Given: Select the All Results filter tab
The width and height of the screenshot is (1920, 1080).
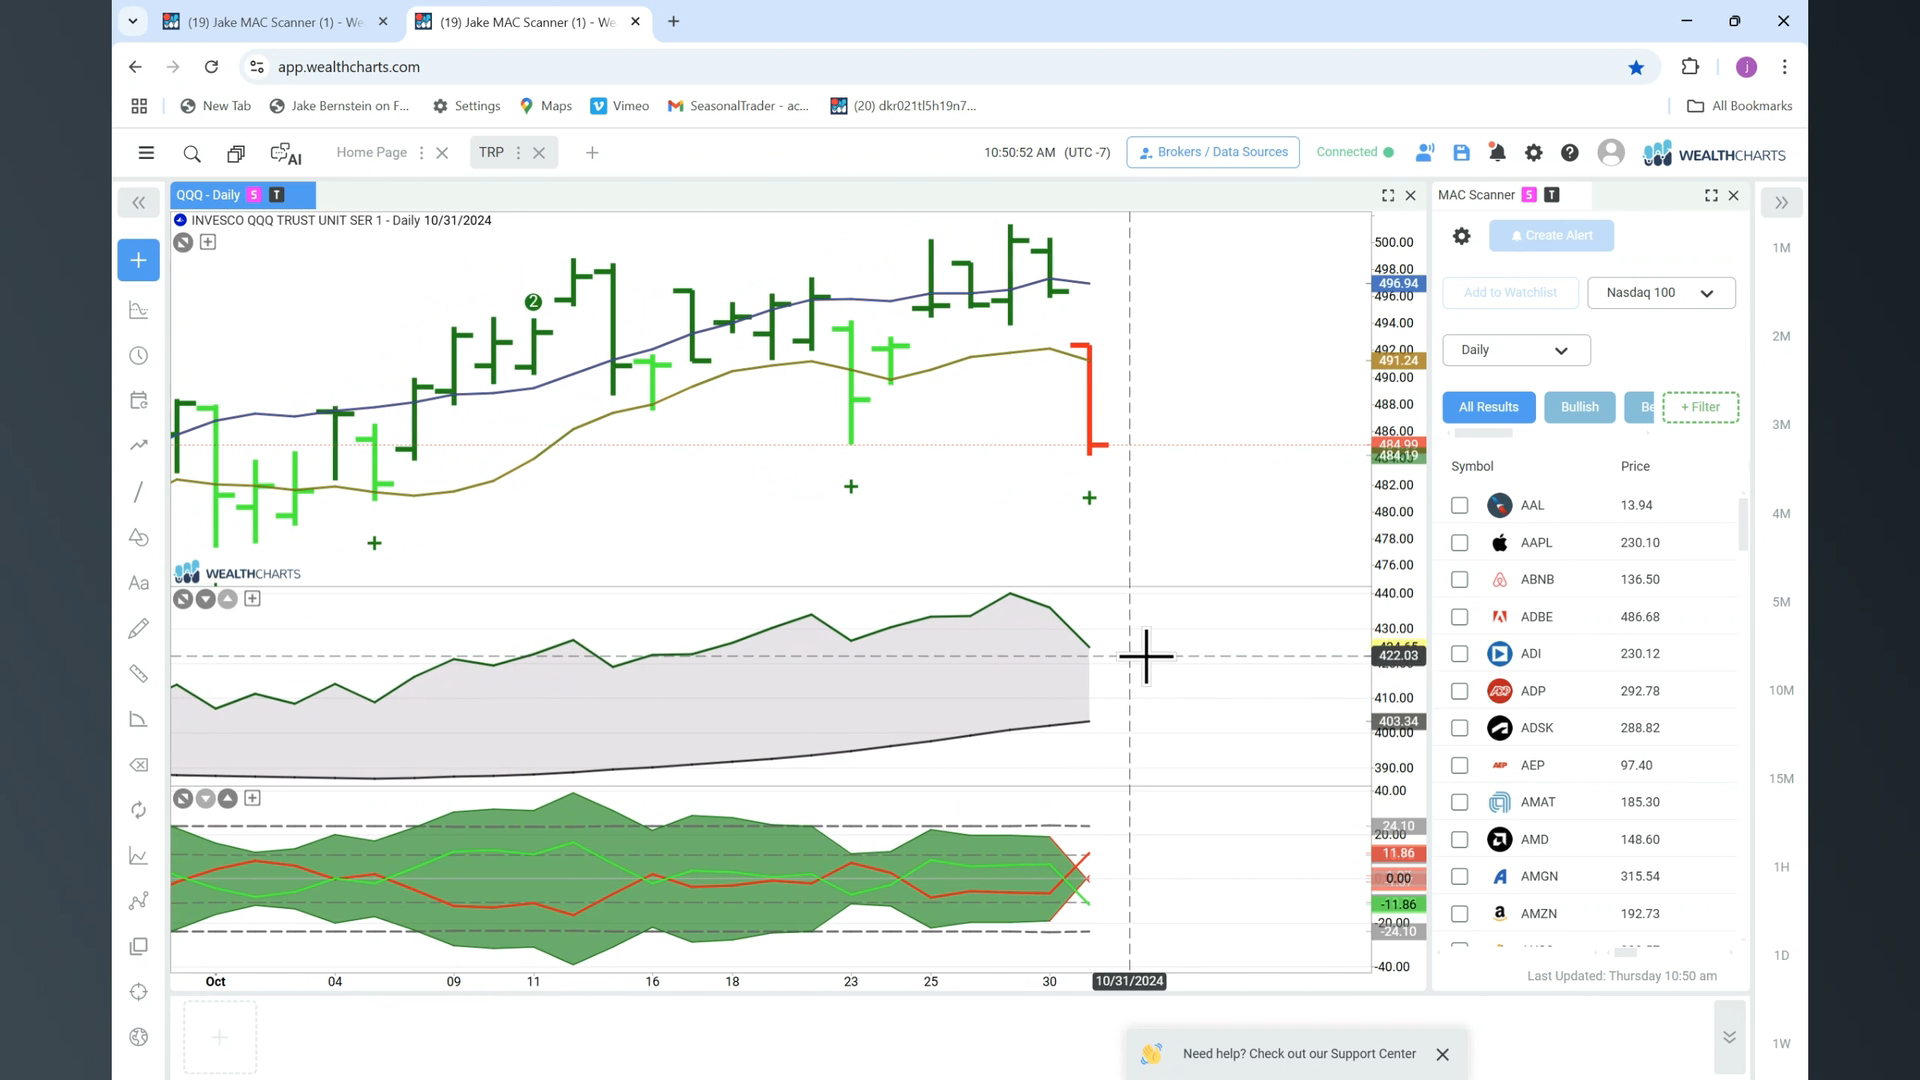Looking at the screenshot, I should click(x=1488, y=407).
